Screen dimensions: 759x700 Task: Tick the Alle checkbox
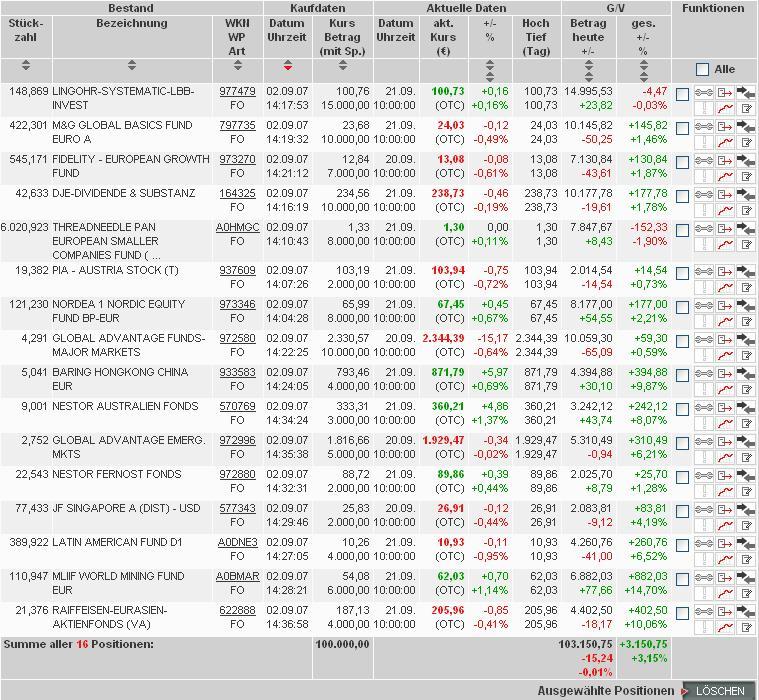(702, 70)
